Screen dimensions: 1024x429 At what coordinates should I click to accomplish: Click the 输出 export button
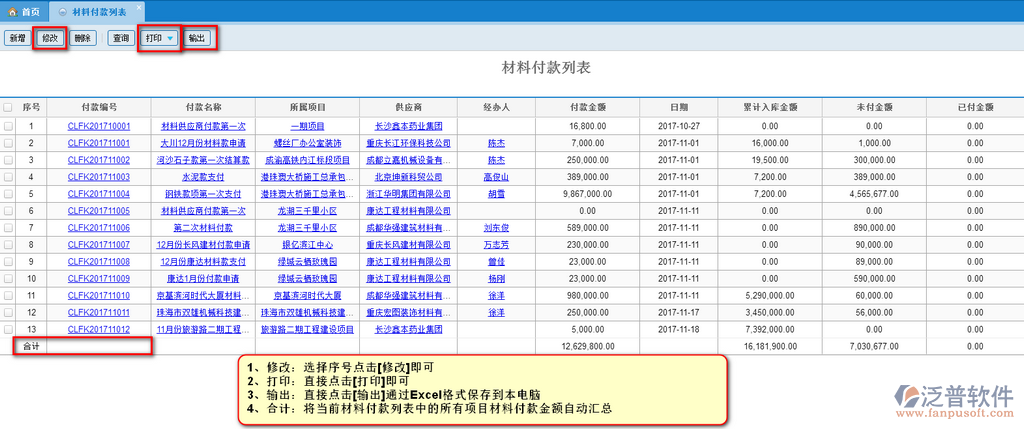tap(197, 38)
